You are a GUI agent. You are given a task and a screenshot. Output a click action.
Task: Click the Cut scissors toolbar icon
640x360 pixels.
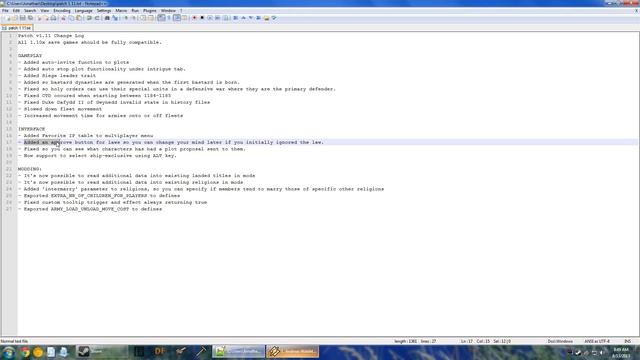pos(63,18)
